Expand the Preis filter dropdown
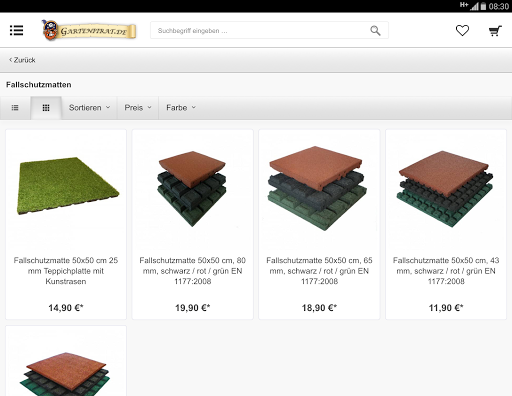 (138, 108)
